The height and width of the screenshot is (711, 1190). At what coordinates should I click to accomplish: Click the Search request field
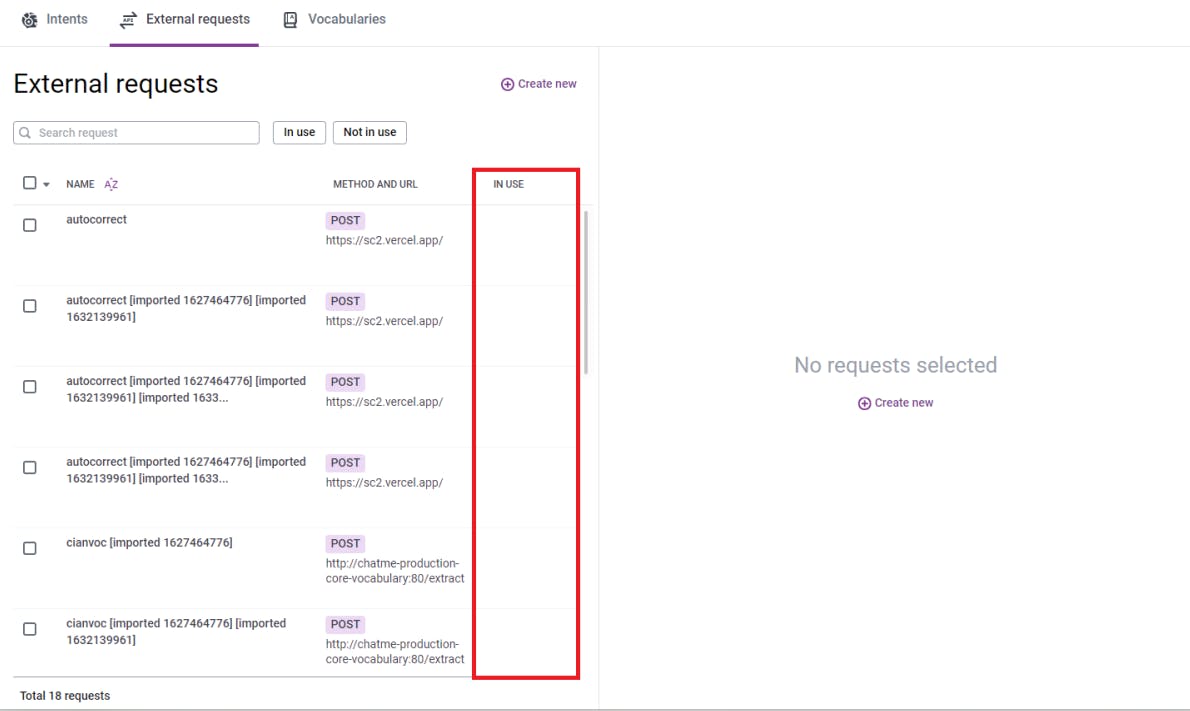point(137,133)
